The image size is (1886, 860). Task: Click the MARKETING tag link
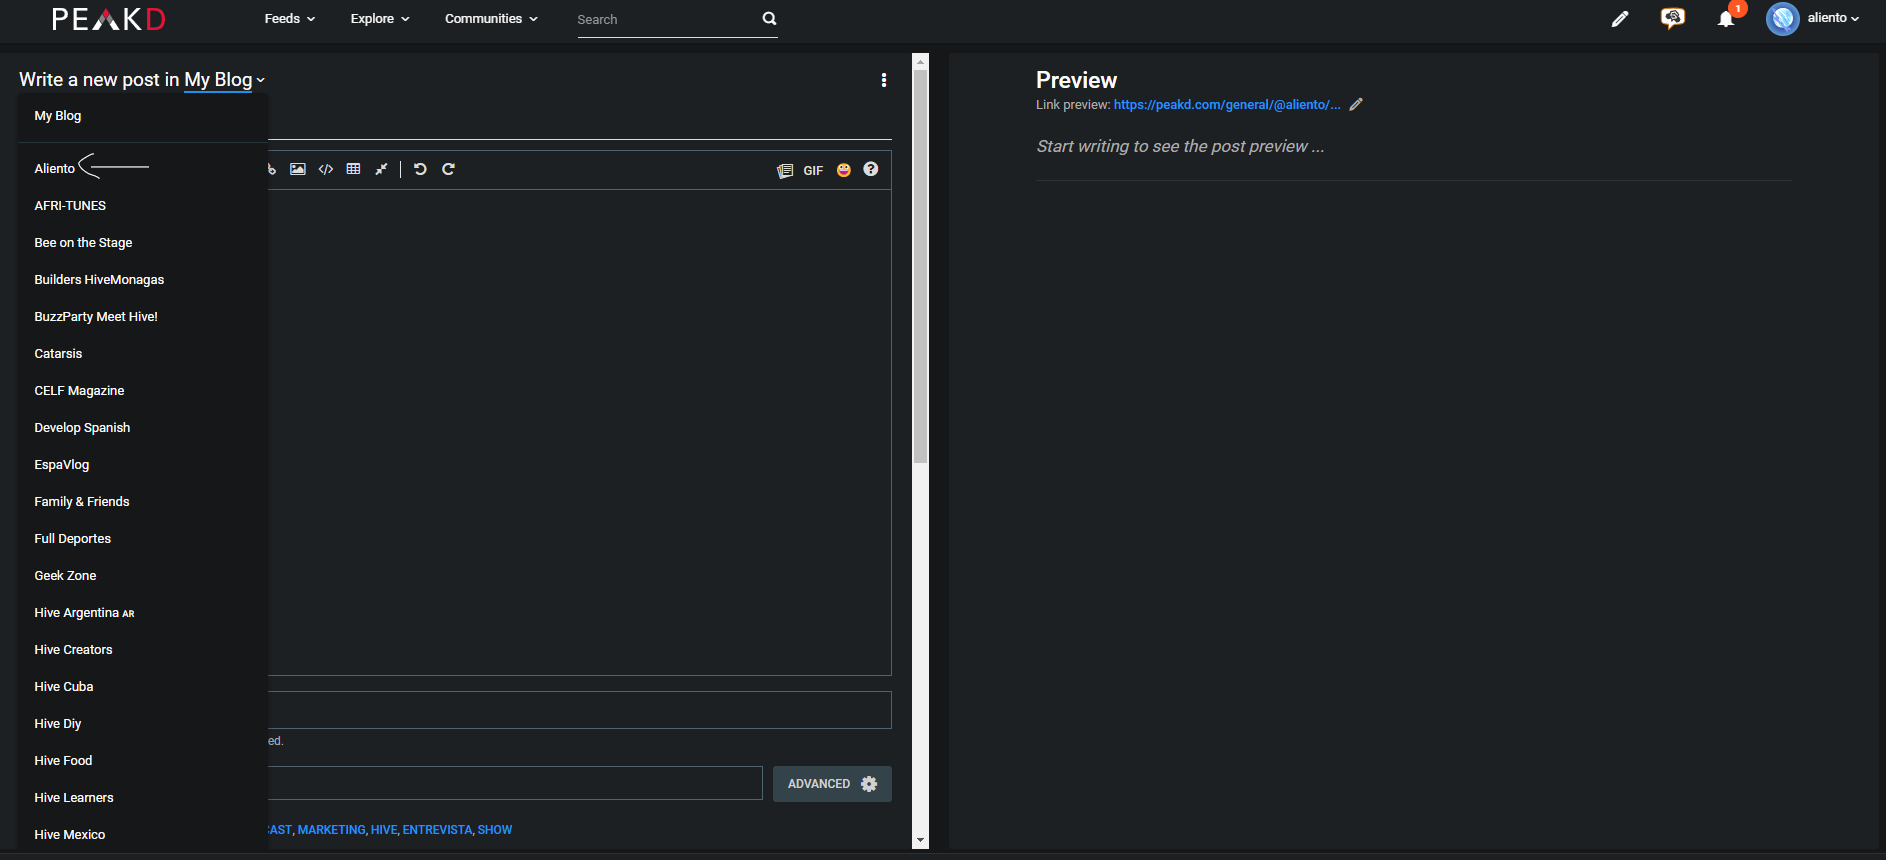331,830
